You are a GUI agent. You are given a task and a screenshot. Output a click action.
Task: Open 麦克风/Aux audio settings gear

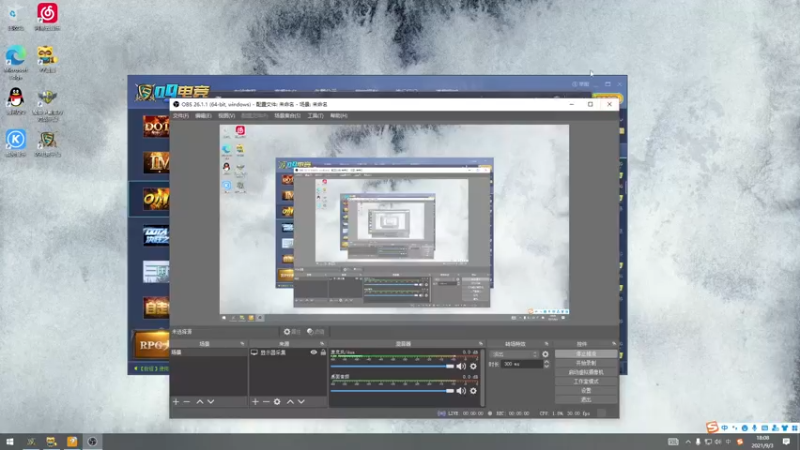473,366
